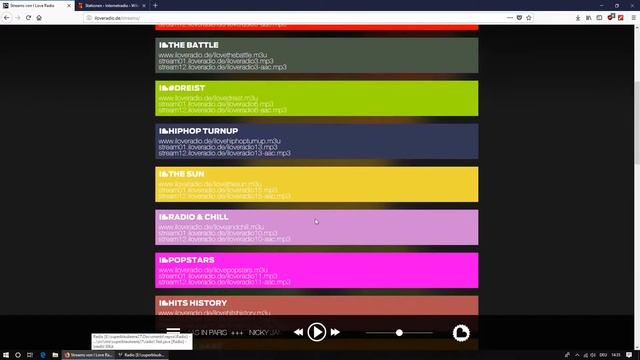Screen dimensions: 640x360
Task: Click the #DREIST station heading
Action: (x=182, y=88)
